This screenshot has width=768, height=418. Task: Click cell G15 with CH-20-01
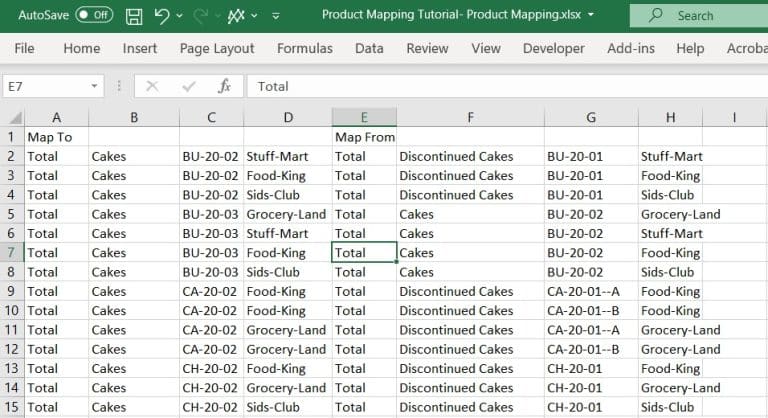click(x=591, y=407)
